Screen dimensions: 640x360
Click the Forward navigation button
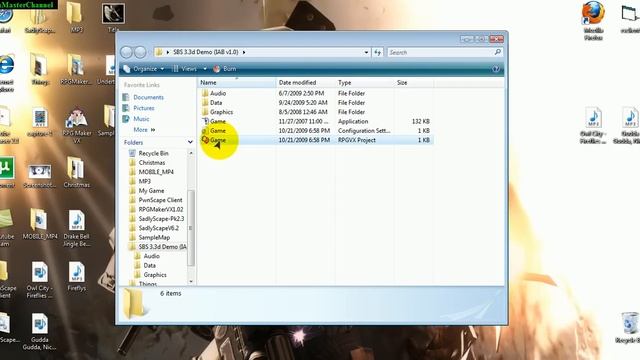click(140, 52)
